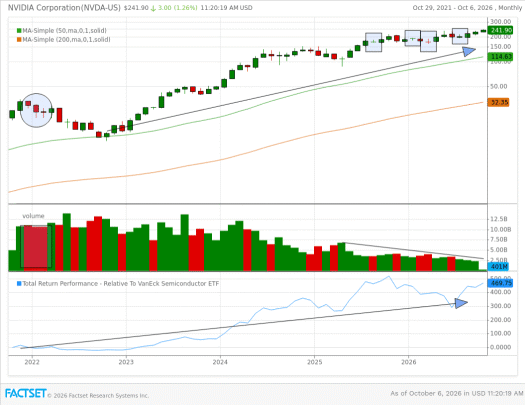Click the 7.50B volume axis label
The height and width of the screenshot is (405, 525).
click(500, 240)
